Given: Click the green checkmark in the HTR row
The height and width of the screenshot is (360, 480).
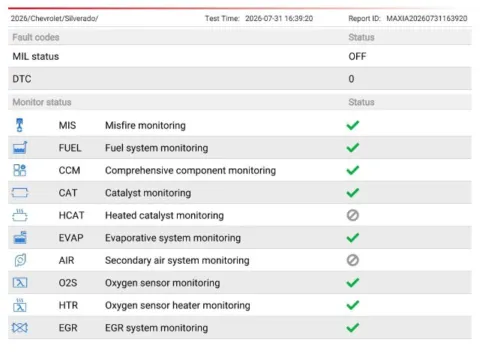Looking at the screenshot, I should 353,305.
